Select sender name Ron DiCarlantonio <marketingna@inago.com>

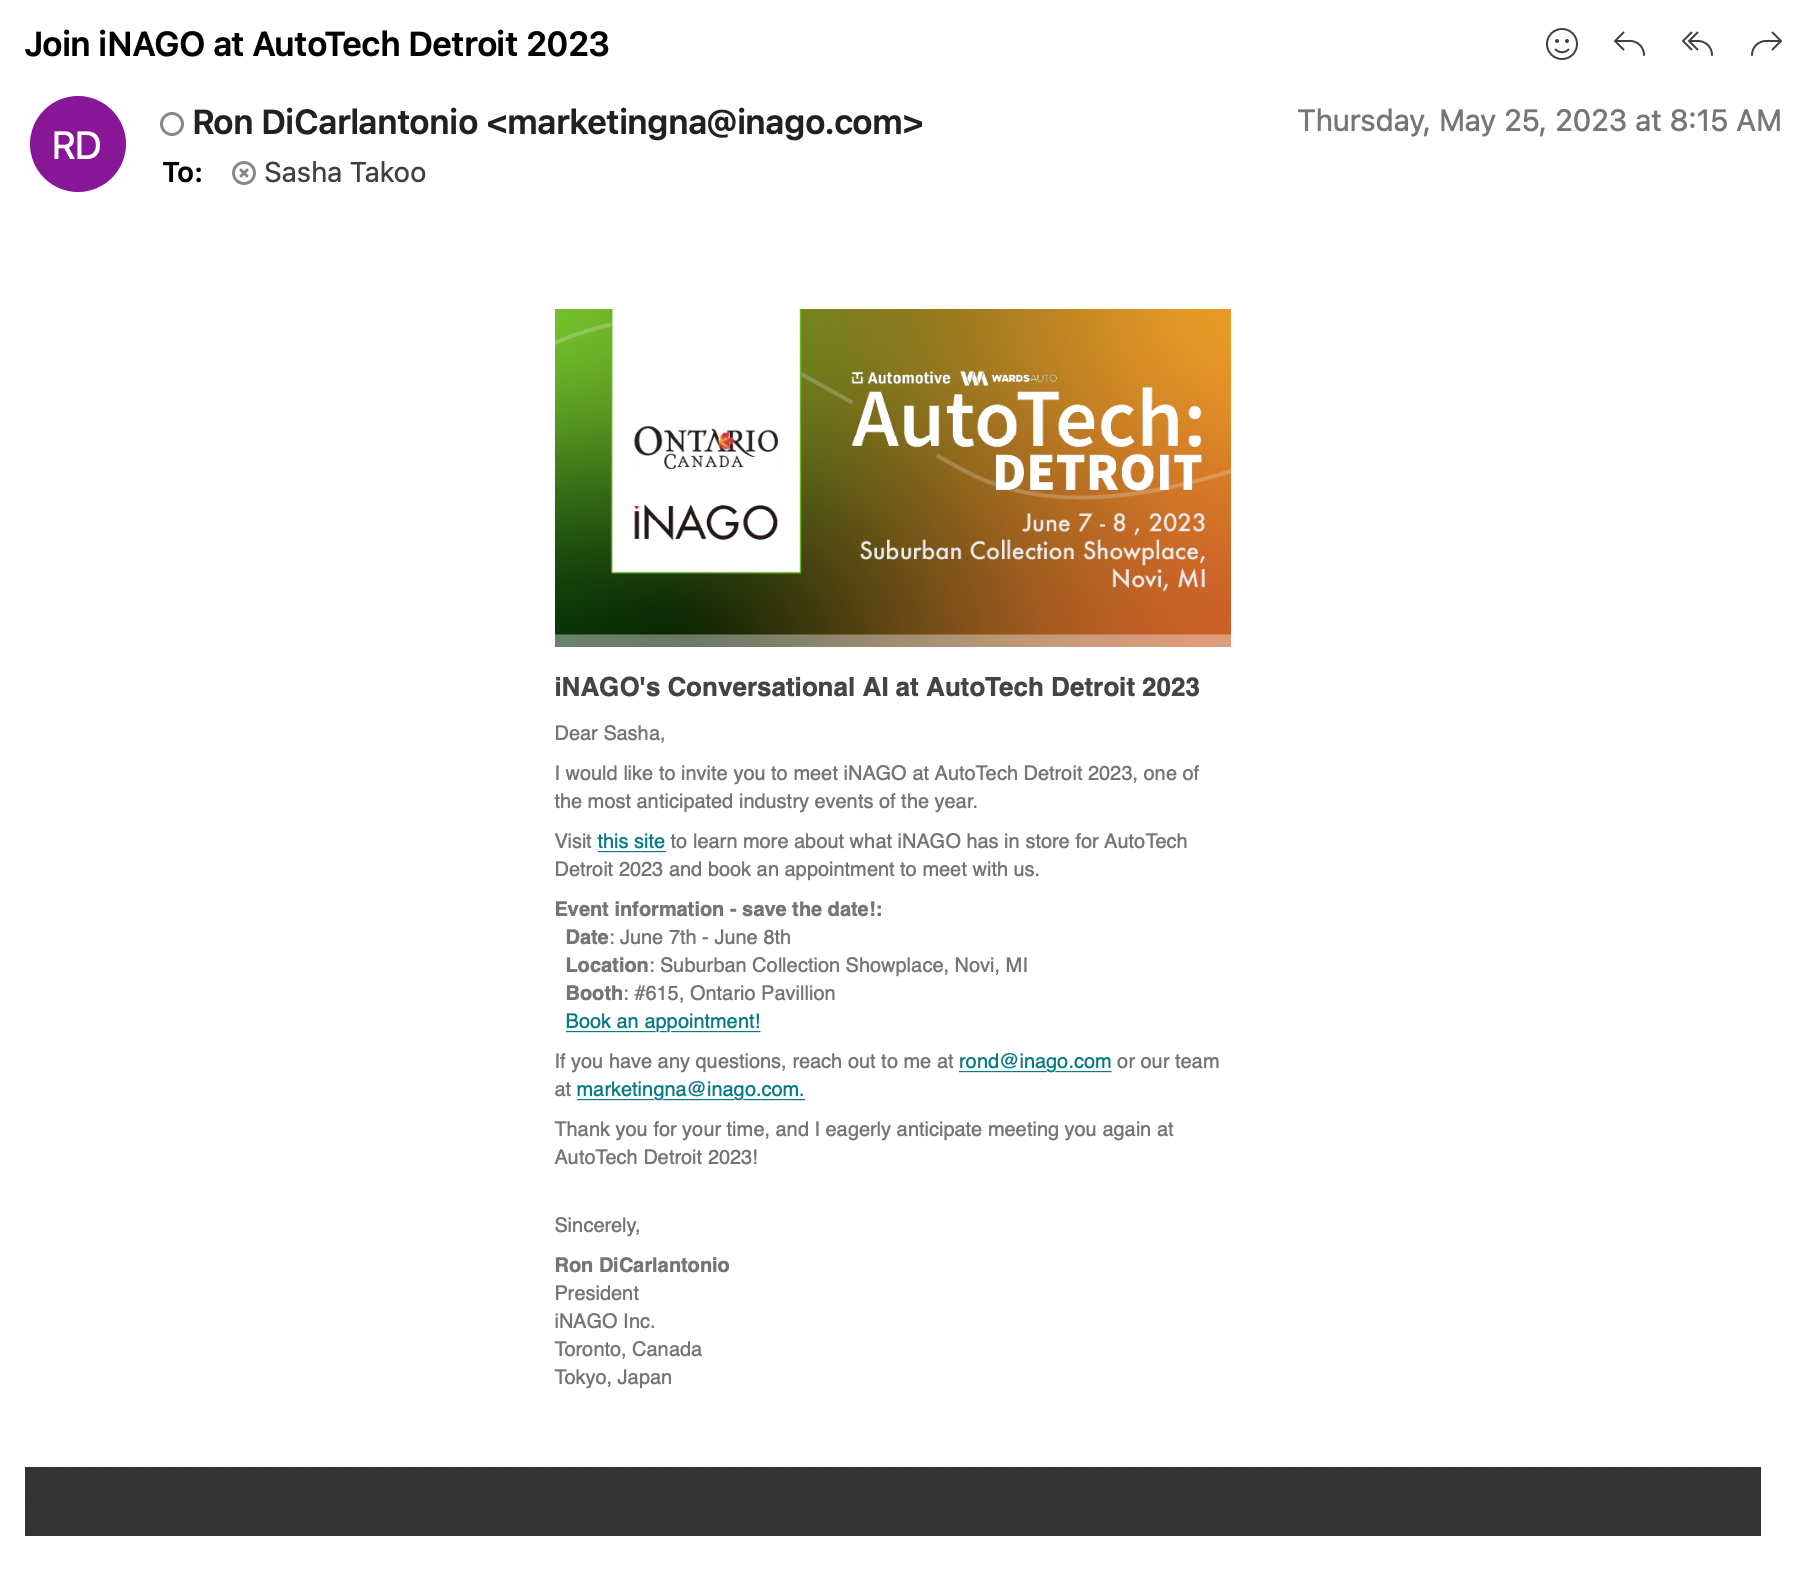tap(557, 122)
